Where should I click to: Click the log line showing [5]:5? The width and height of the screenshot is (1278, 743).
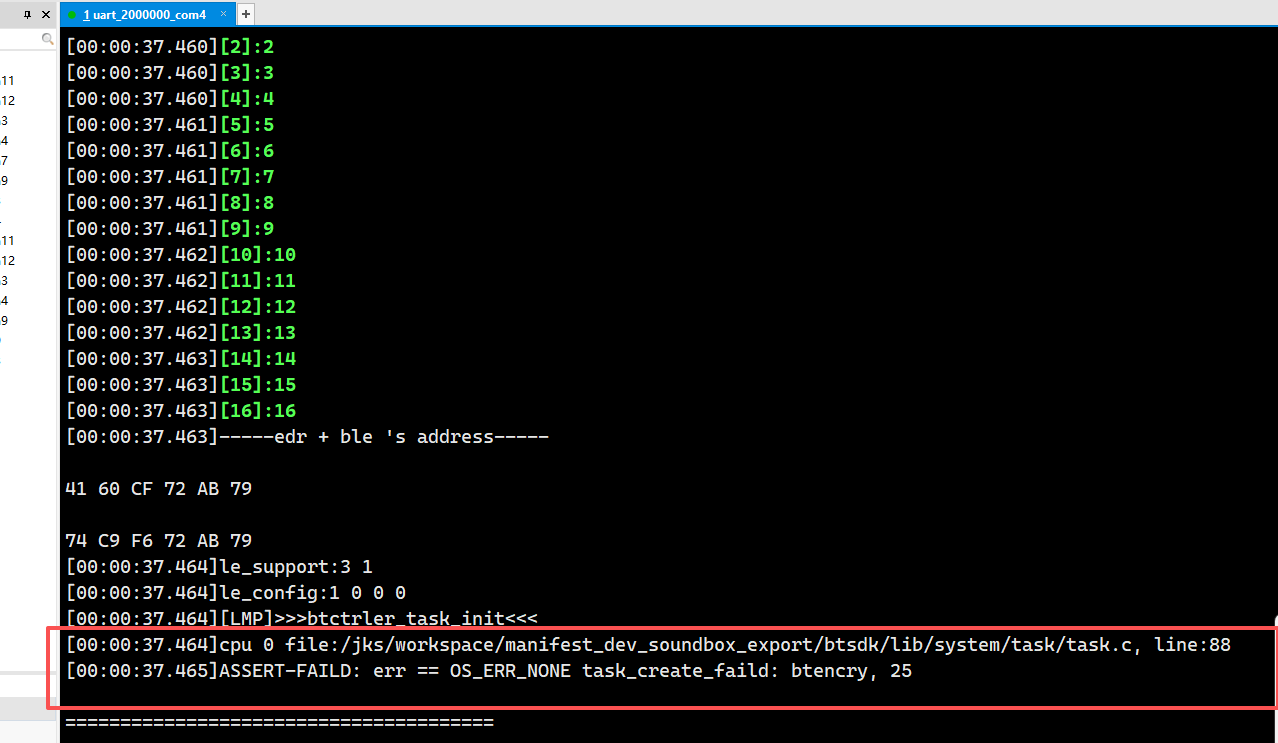click(x=170, y=125)
